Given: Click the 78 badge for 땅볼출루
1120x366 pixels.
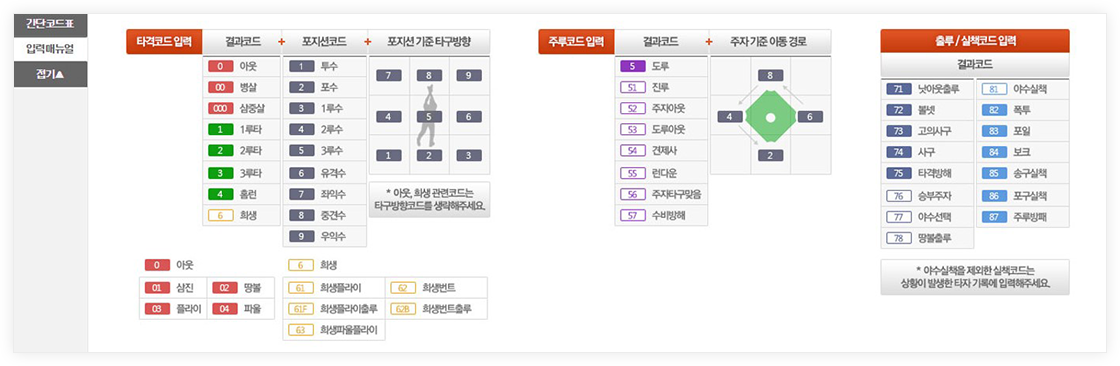Looking at the screenshot, I should (x=899, y=238).
